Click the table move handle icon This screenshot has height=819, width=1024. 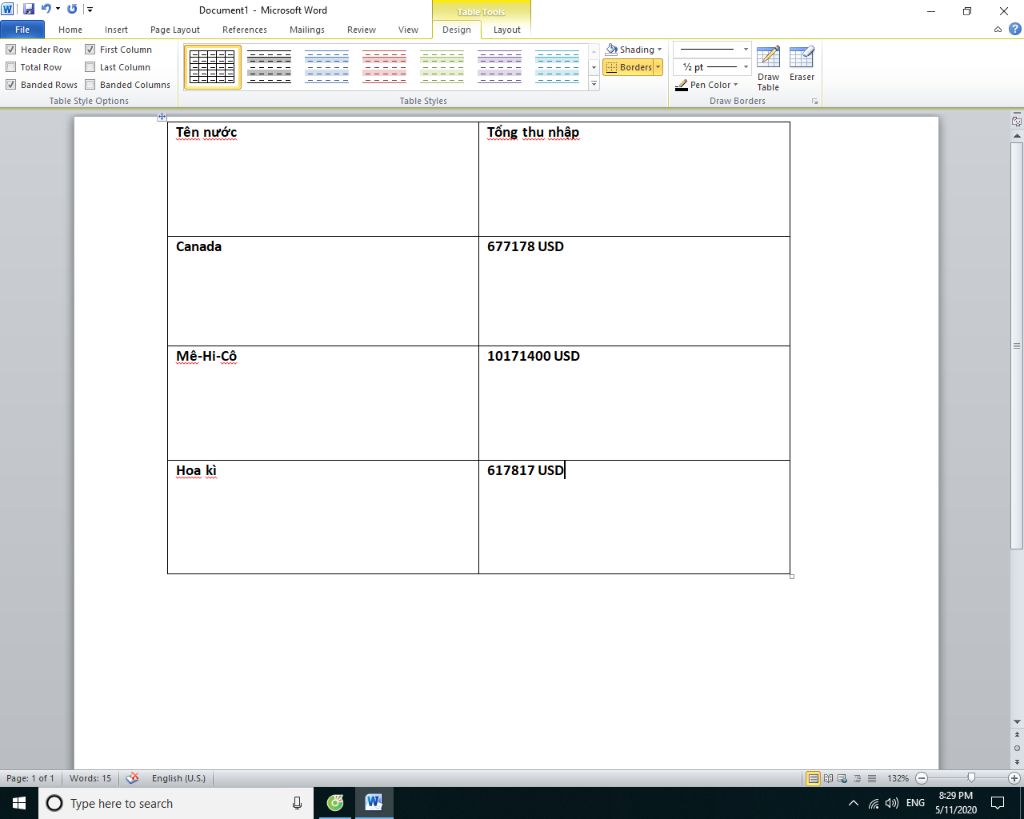161,117
